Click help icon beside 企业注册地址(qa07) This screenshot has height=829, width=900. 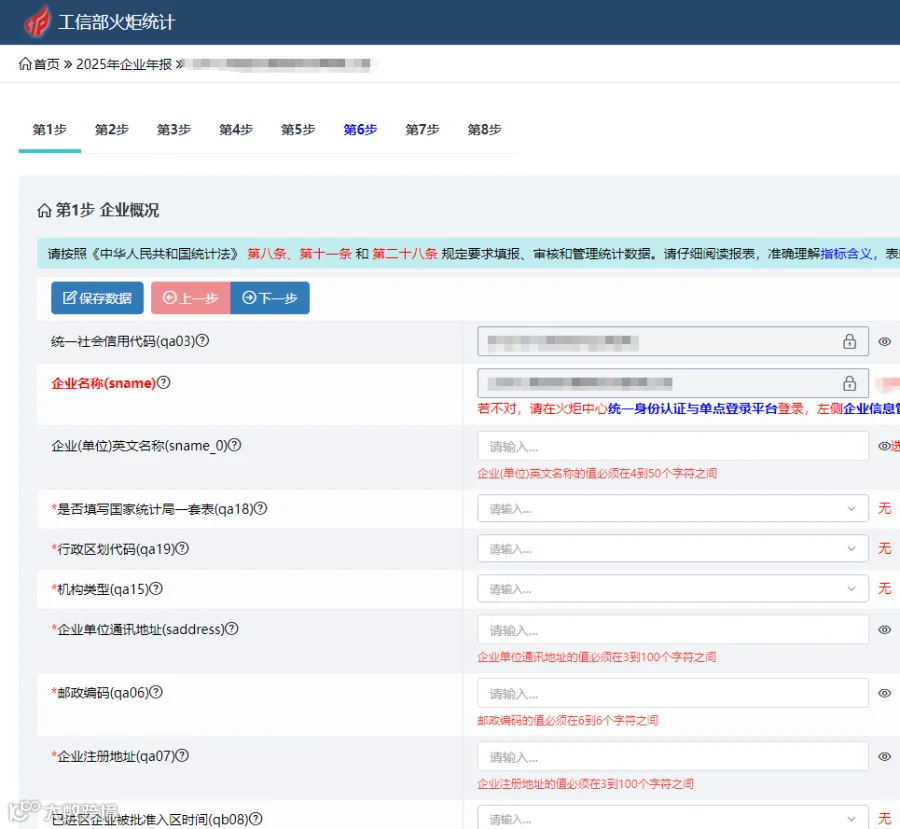pyautogui.click(x=182, y=756)
